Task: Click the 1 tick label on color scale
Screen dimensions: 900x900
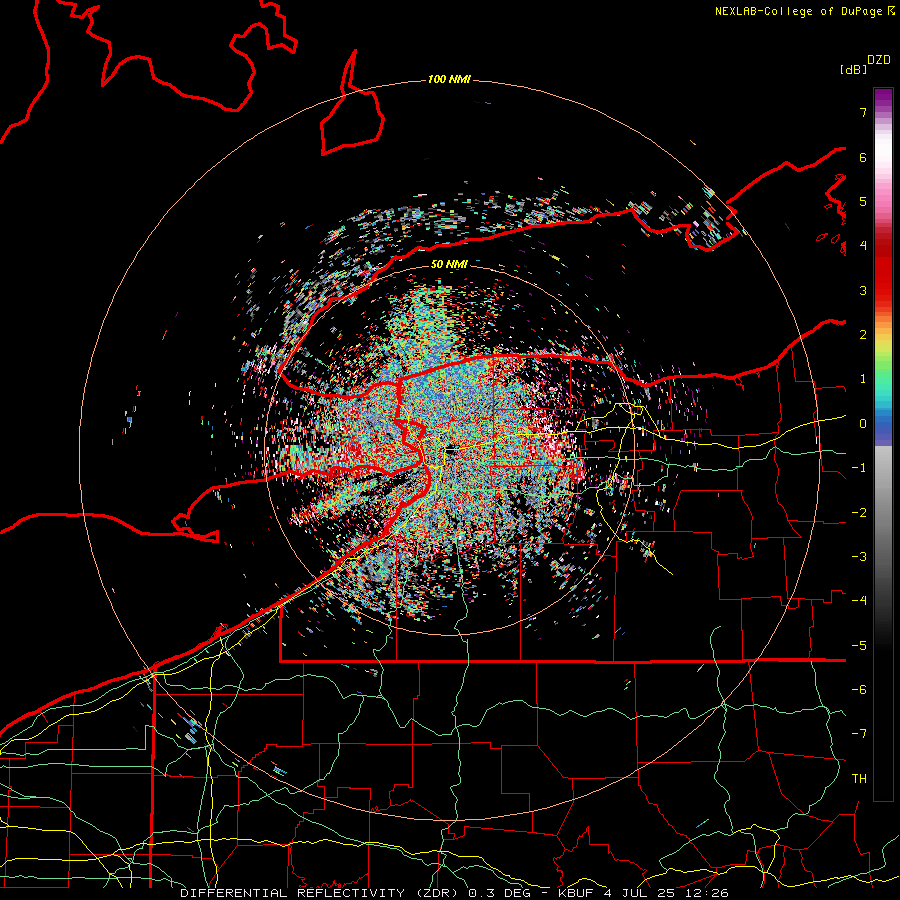Action: [x=863, y=379]
